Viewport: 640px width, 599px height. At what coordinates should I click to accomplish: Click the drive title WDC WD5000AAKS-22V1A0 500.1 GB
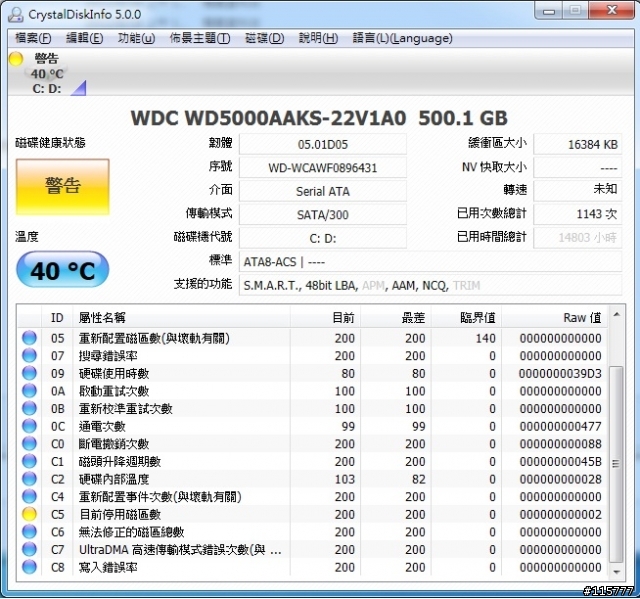point(319,118)
